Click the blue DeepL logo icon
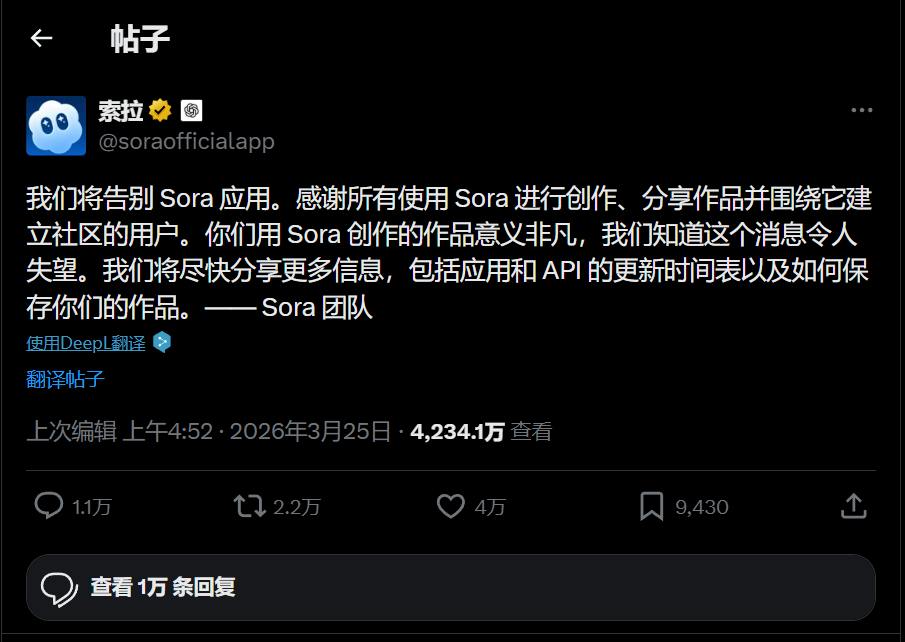905x642 pixels. [x=162, y=342]
